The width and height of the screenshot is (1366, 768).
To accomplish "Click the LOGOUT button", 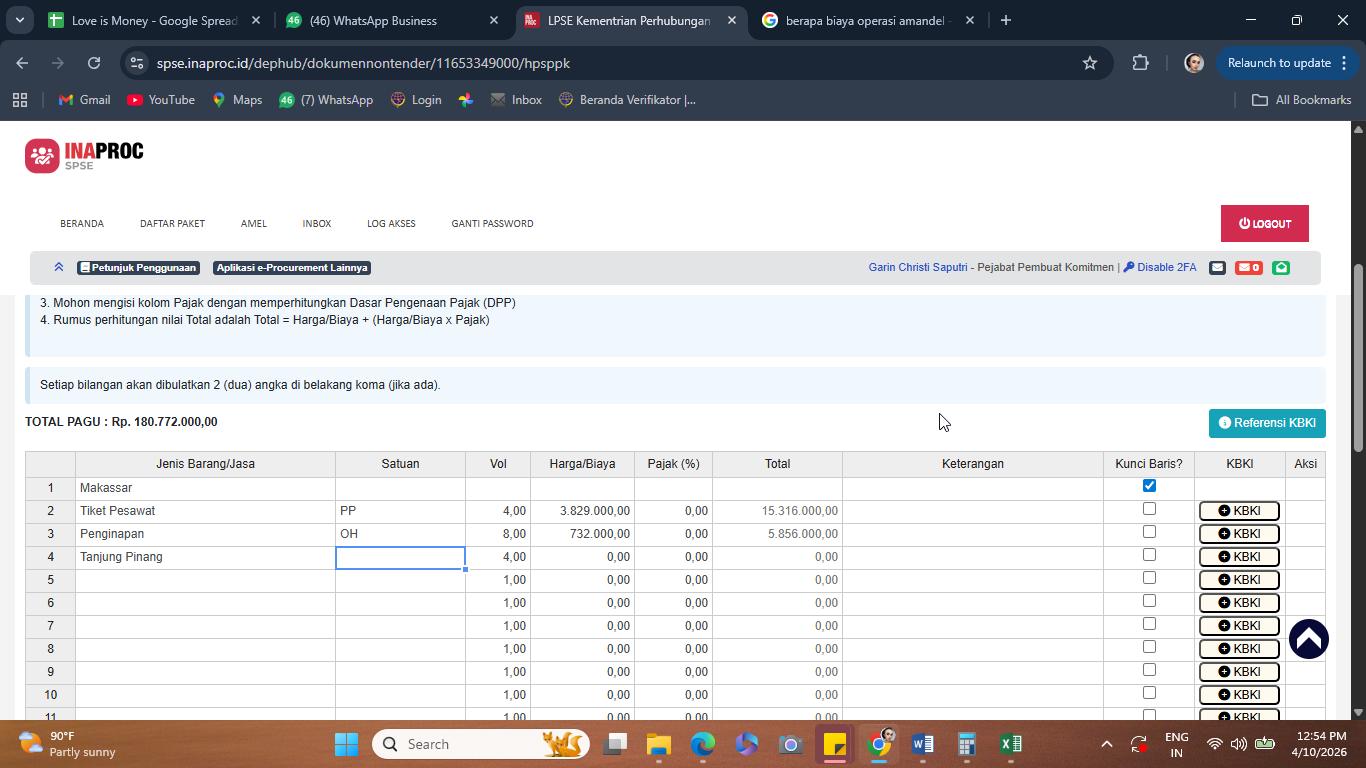I will tap(1264, 224).
